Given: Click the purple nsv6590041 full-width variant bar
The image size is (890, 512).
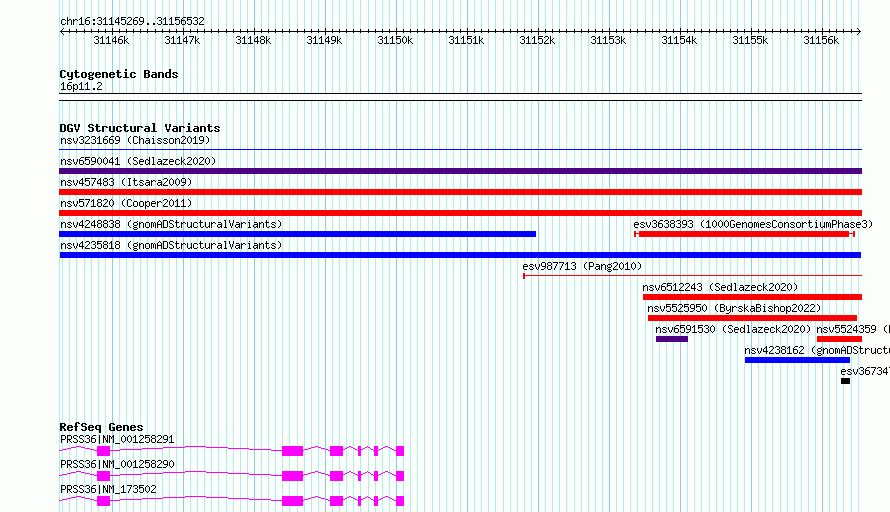Looking at the screenshot, I should pyautogui.click(x=460, y=171).
